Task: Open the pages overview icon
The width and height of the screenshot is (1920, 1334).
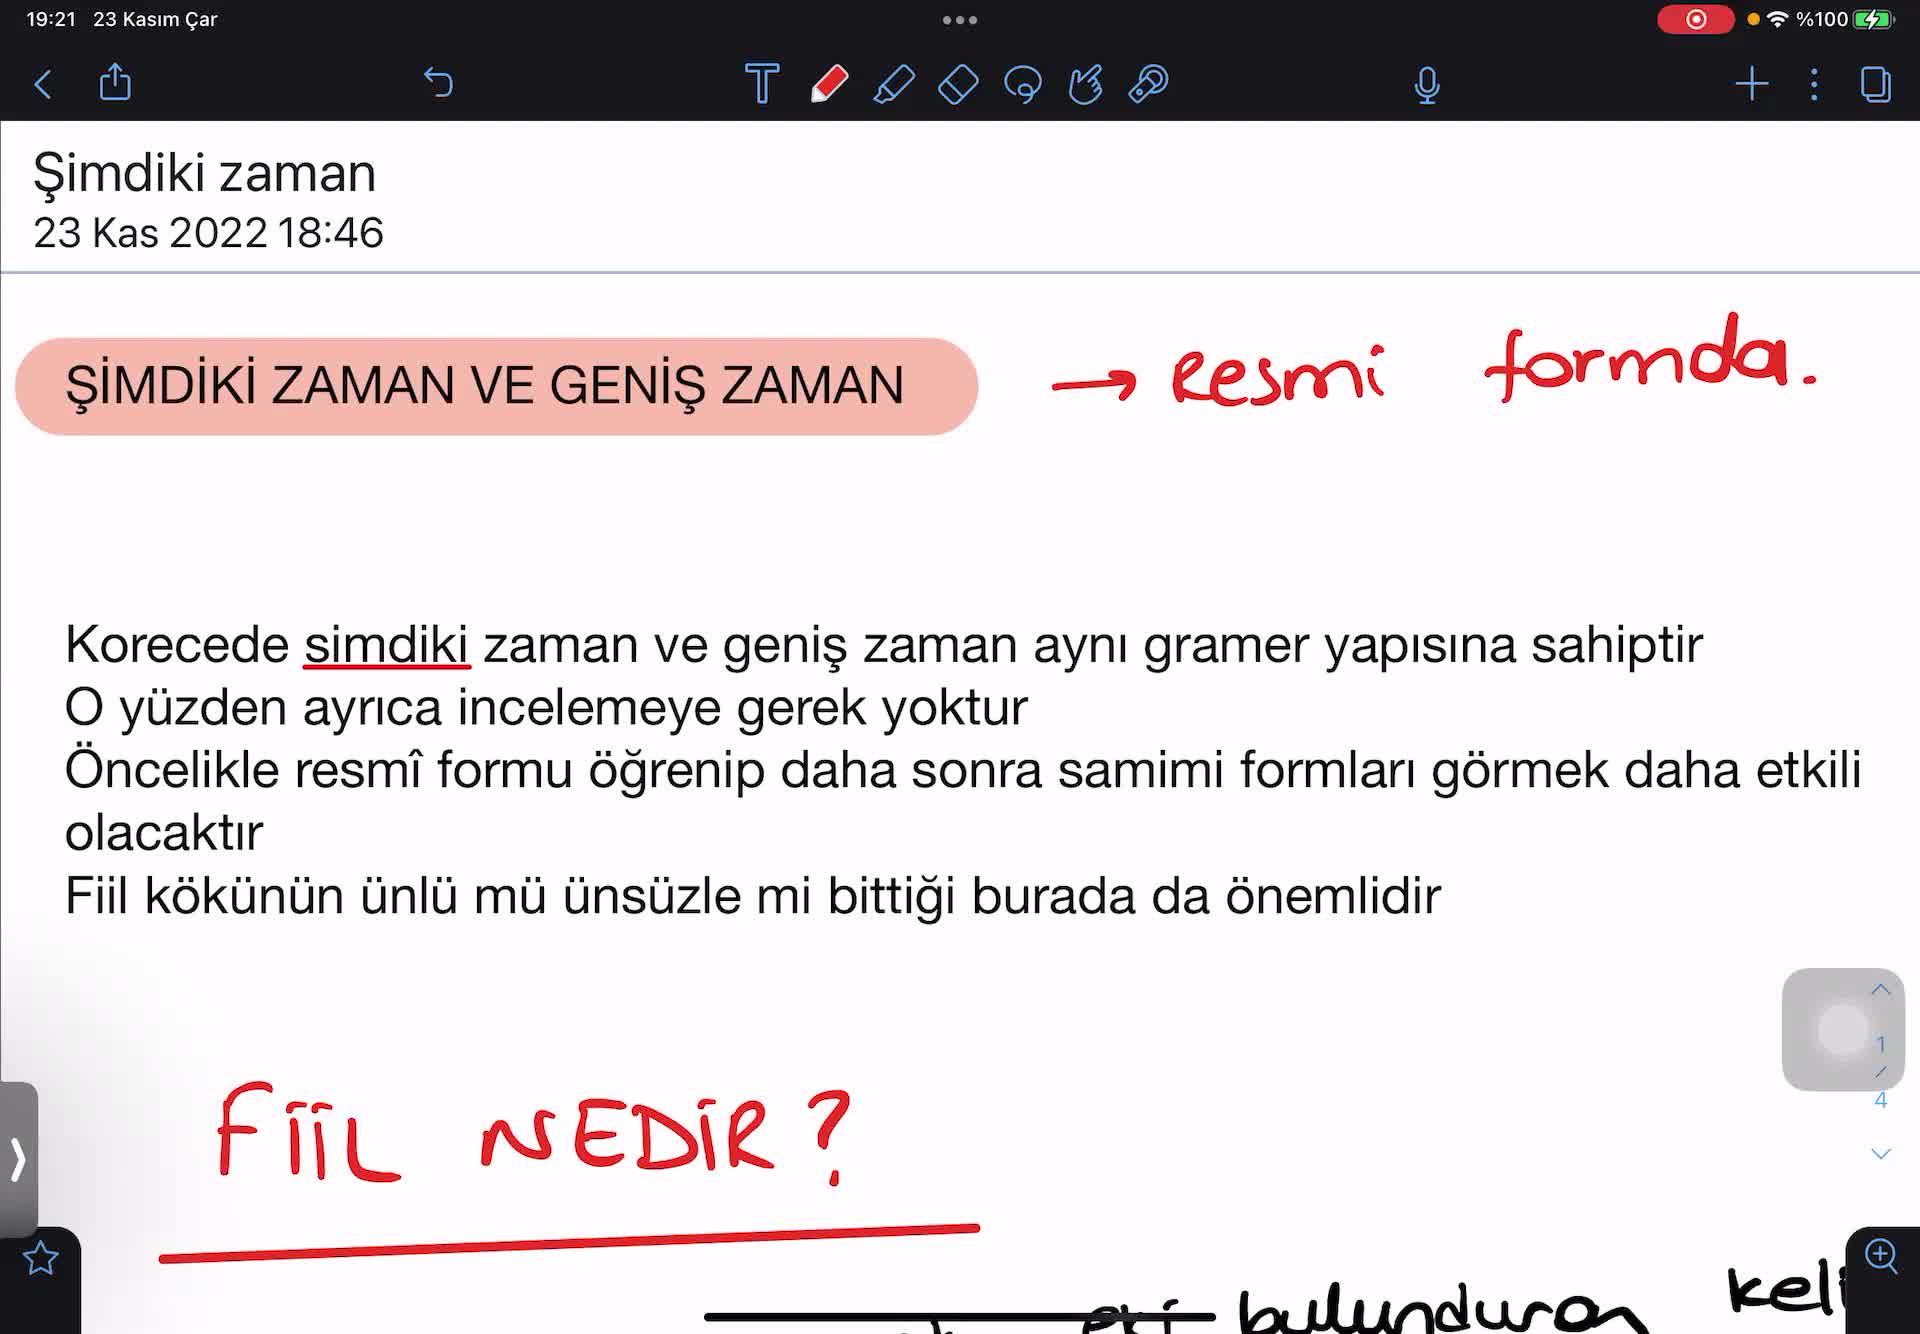Action: (1876, 84)
